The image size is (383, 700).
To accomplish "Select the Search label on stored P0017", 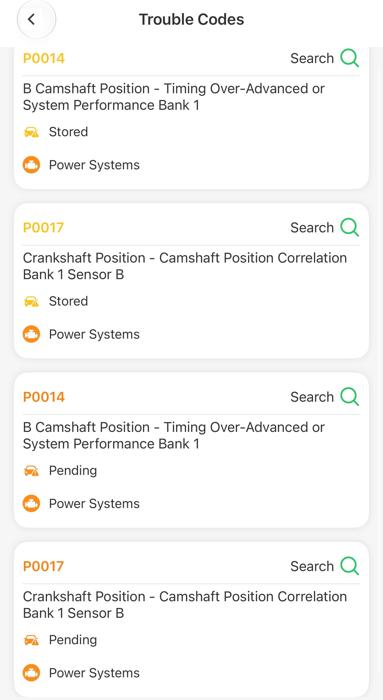I will pos(312,227).
